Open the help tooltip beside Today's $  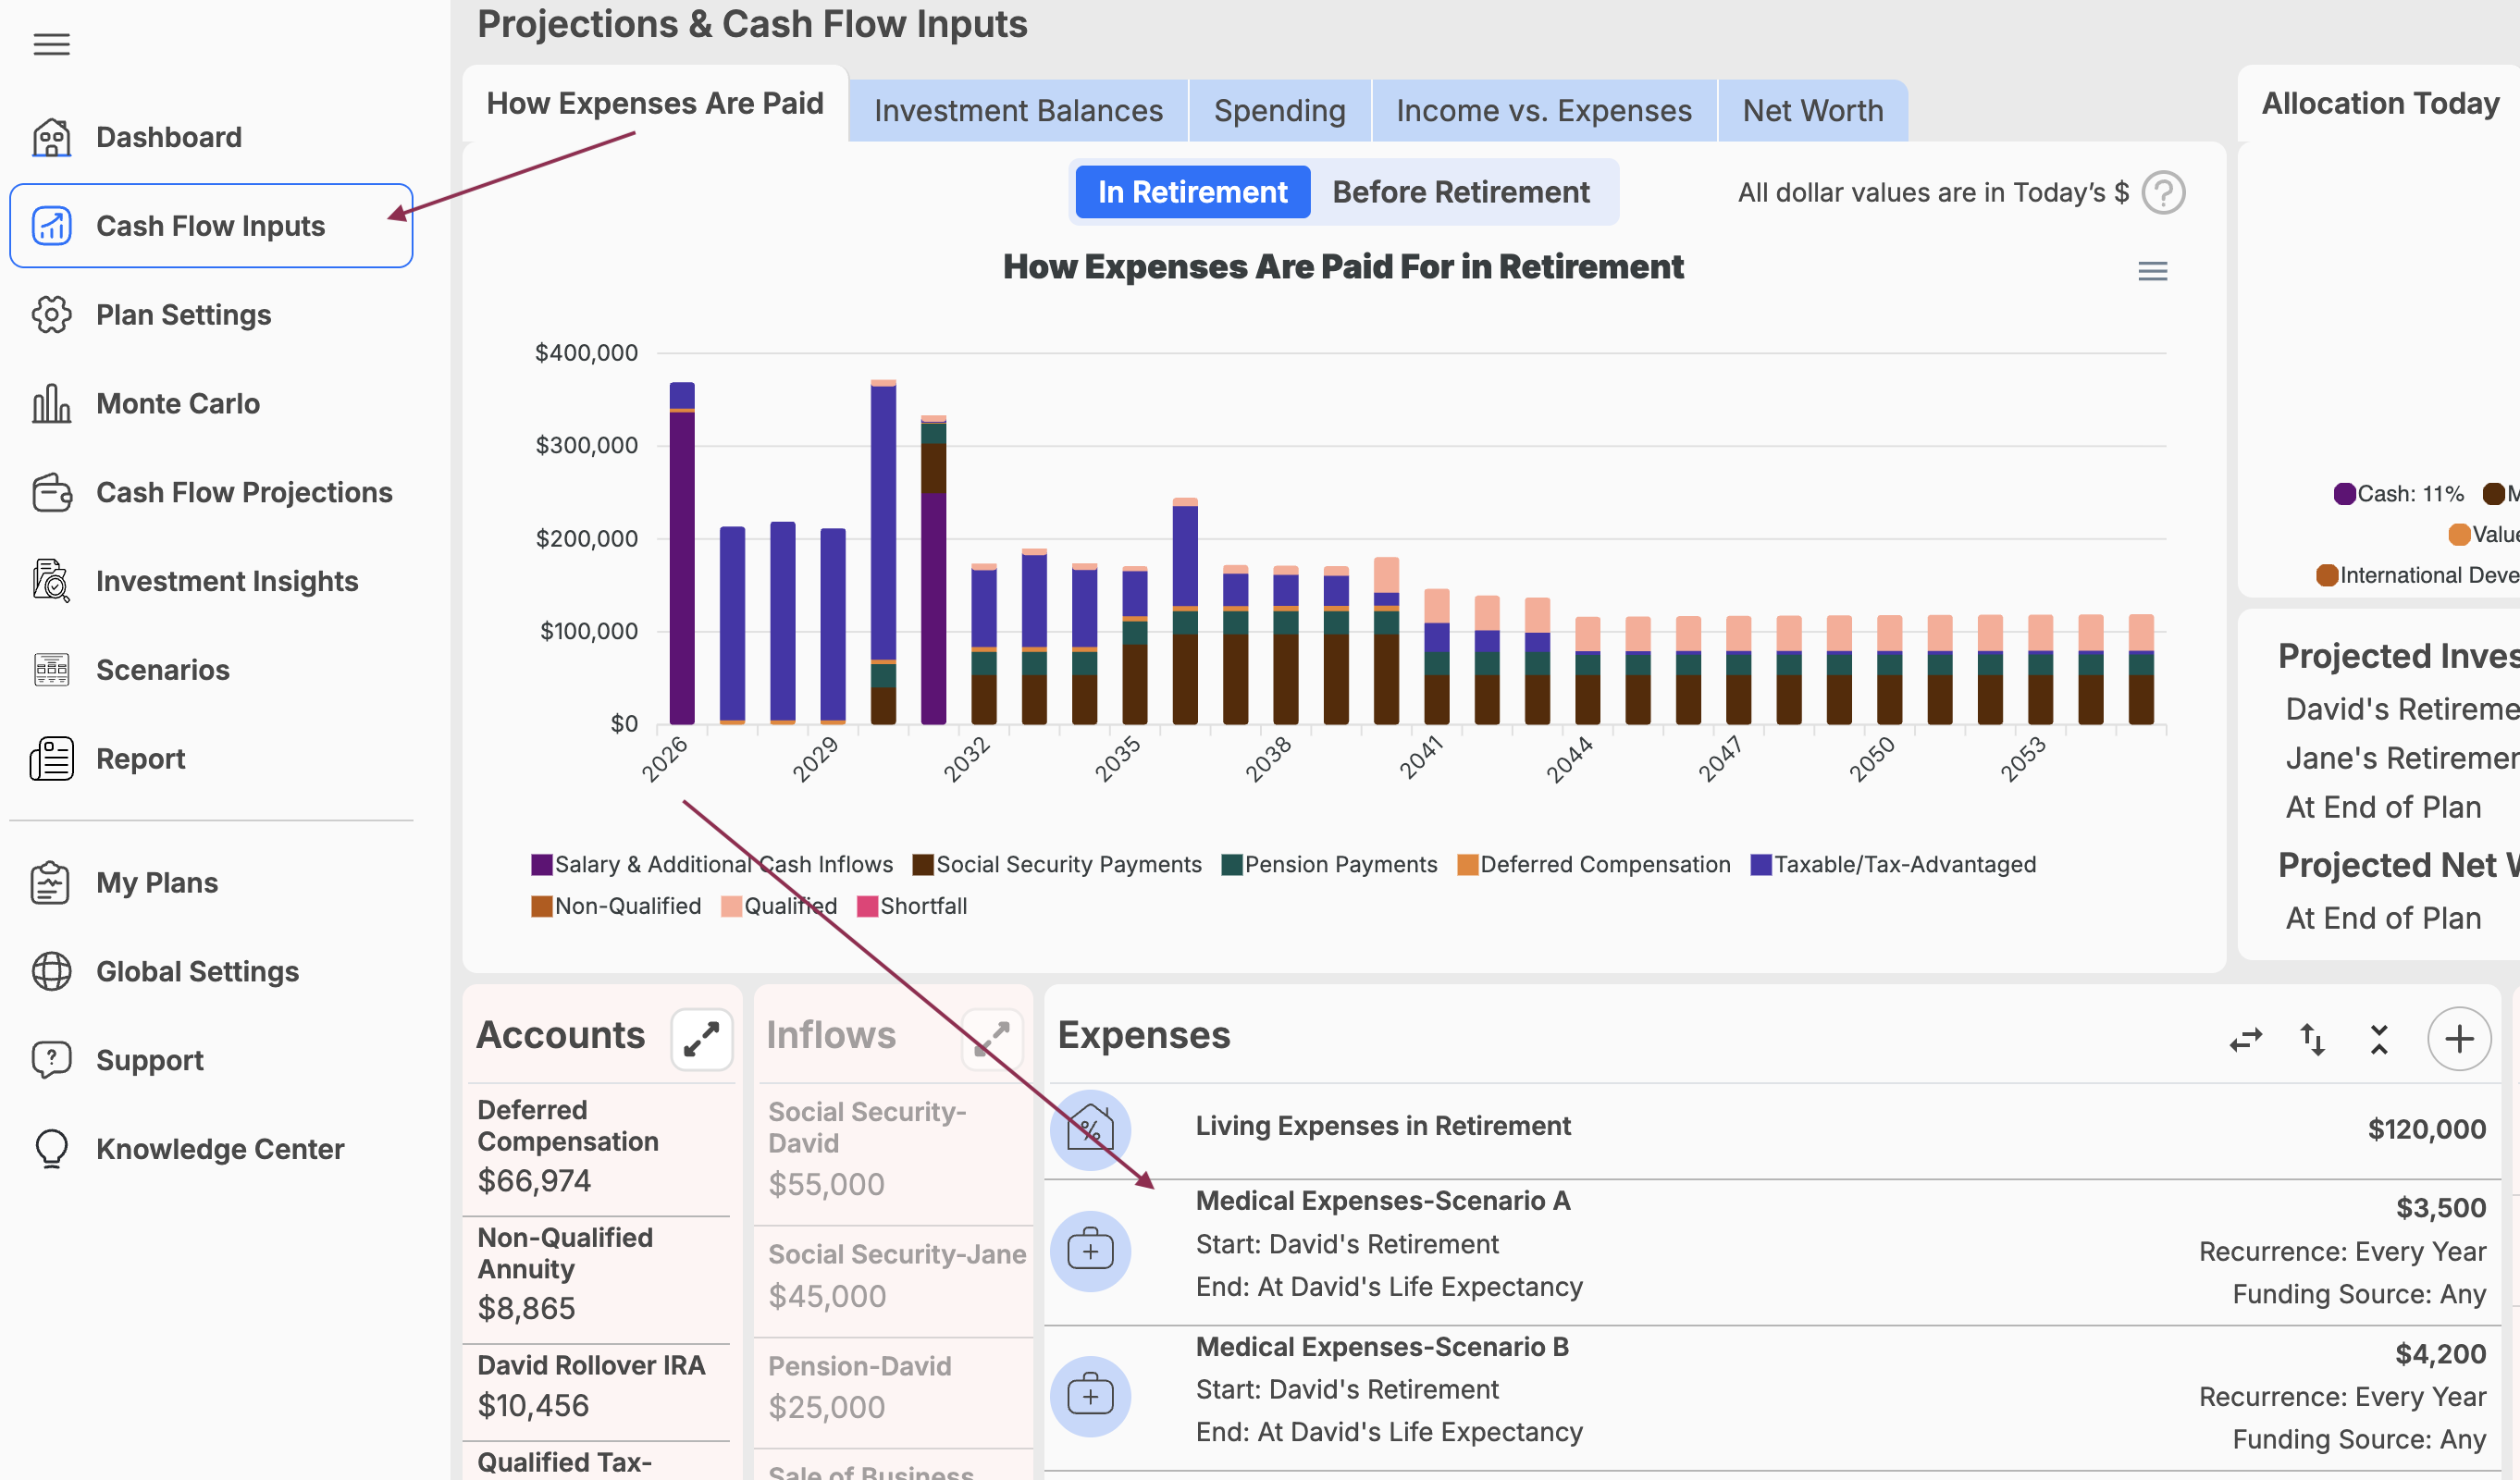(x=2164, y=192)
